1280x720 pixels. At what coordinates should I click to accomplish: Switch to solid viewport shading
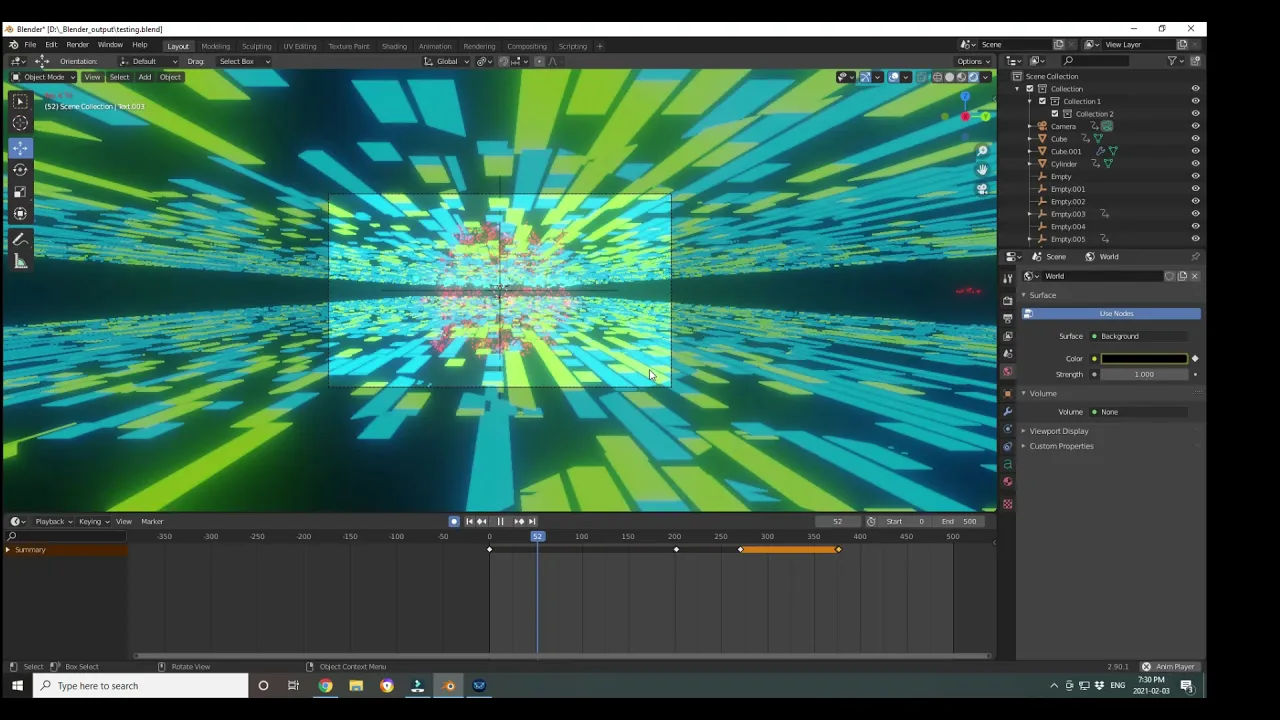[x=950, y=77]
